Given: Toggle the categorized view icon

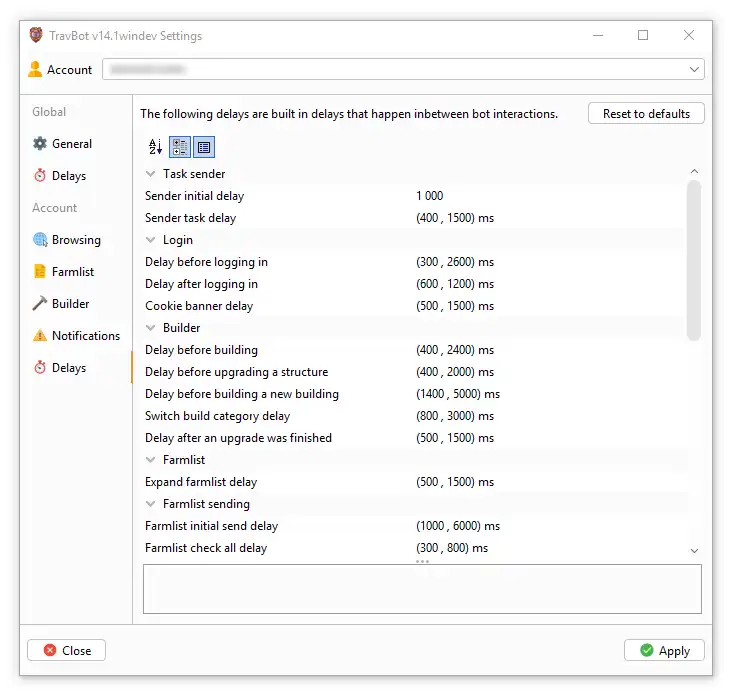Looking at the screenshot, I should pos(180,147).
